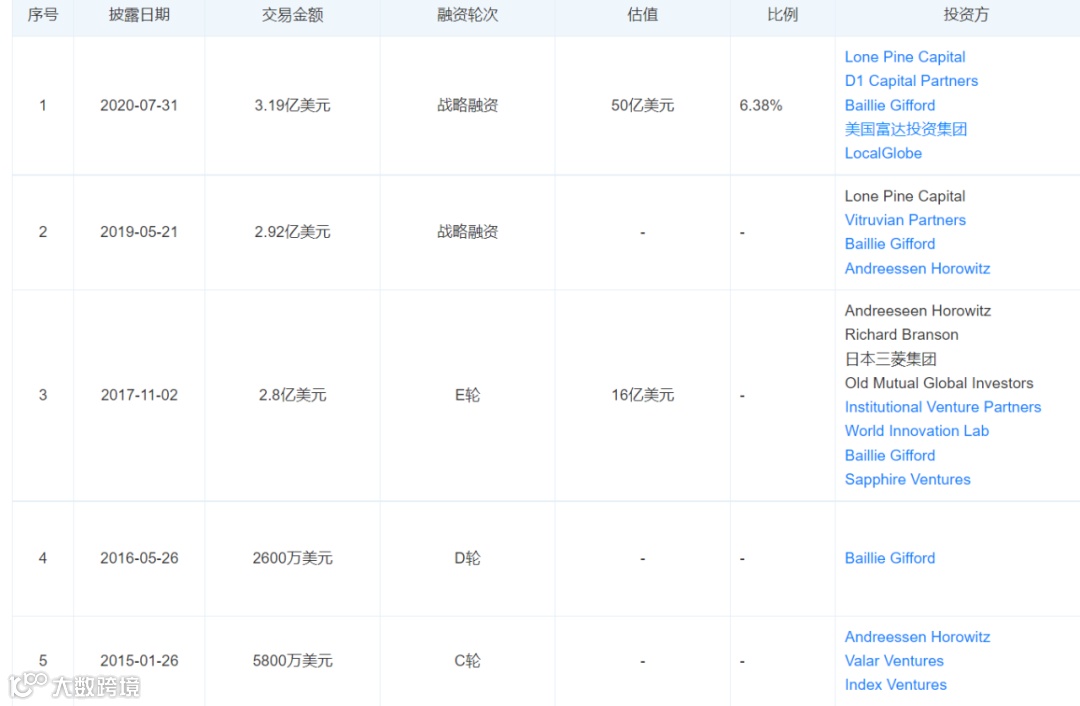Select 战略融资 cell in 2020-07-31 row
1080x706 pixels.
pos(468,105)
